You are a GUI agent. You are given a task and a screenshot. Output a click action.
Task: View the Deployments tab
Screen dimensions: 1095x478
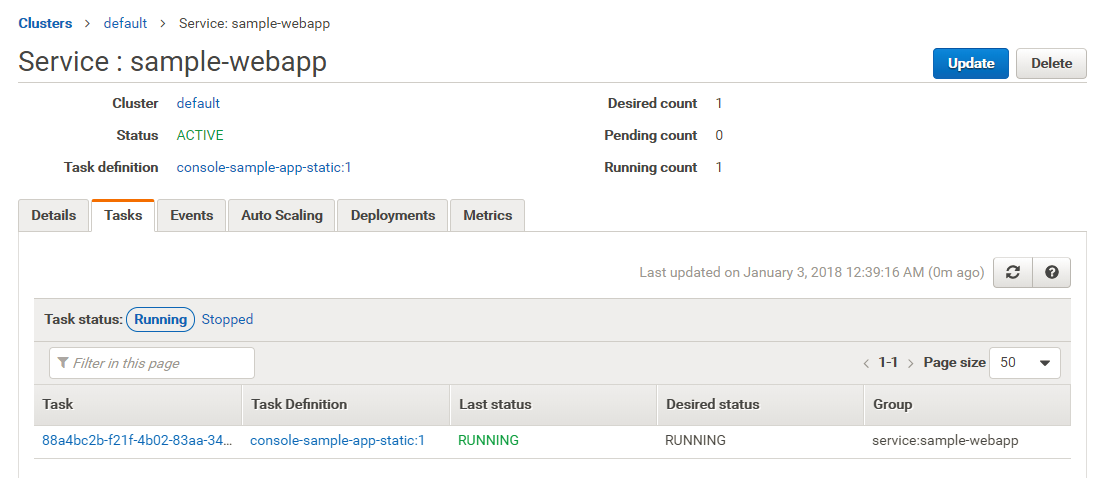coord(392,216)
